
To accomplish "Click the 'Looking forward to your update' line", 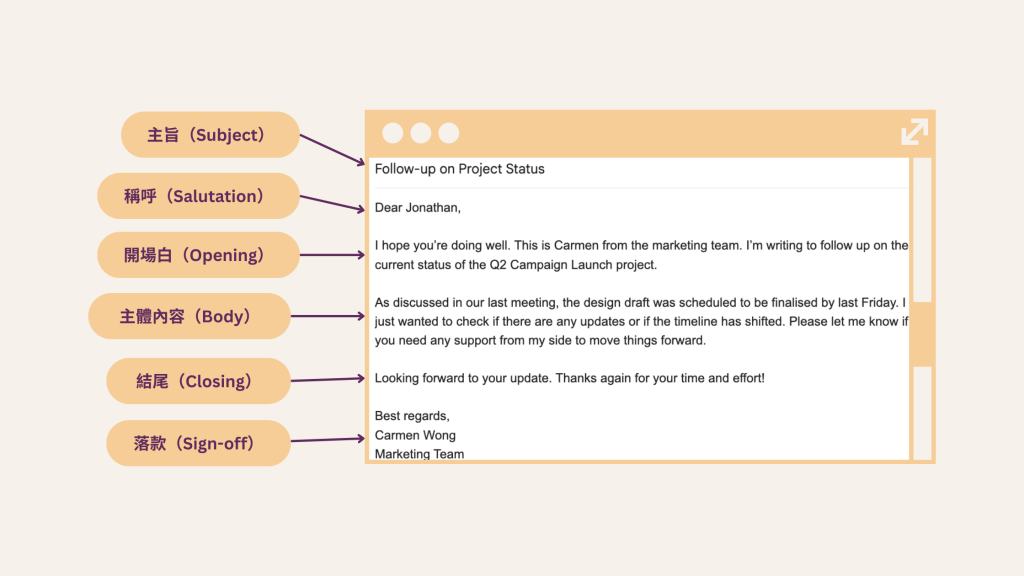I will (569, 379).
